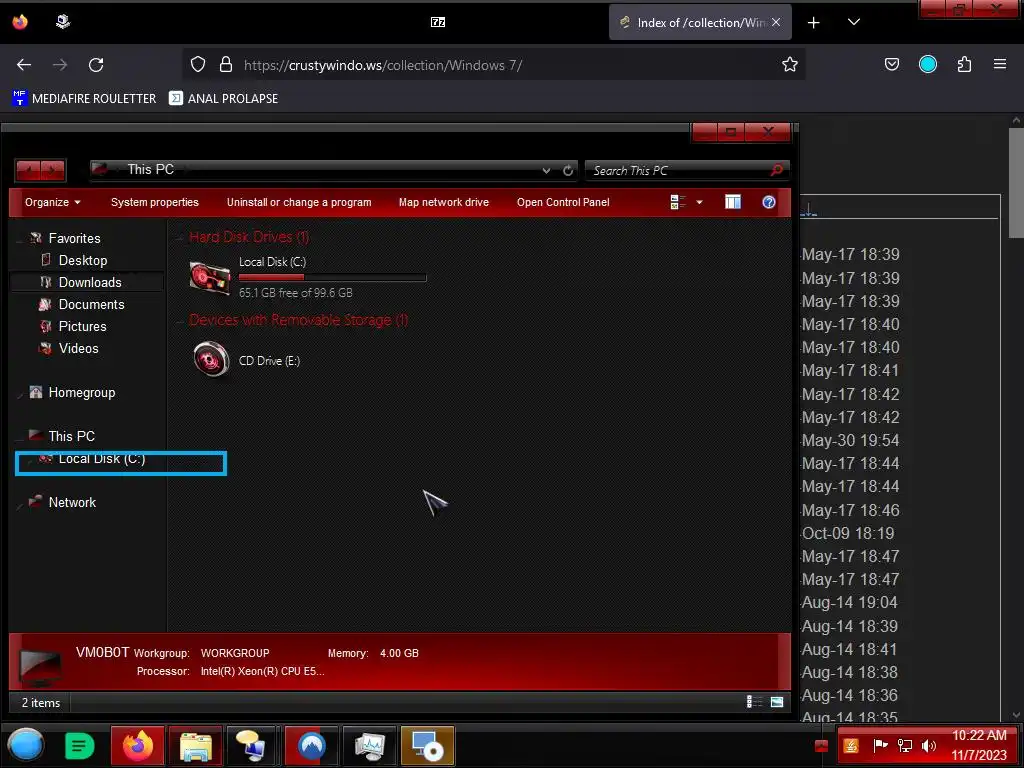Toggle the Explorer preview pane
The width and height of the screenshot is (1024, 768).
[x=733, y=202]
